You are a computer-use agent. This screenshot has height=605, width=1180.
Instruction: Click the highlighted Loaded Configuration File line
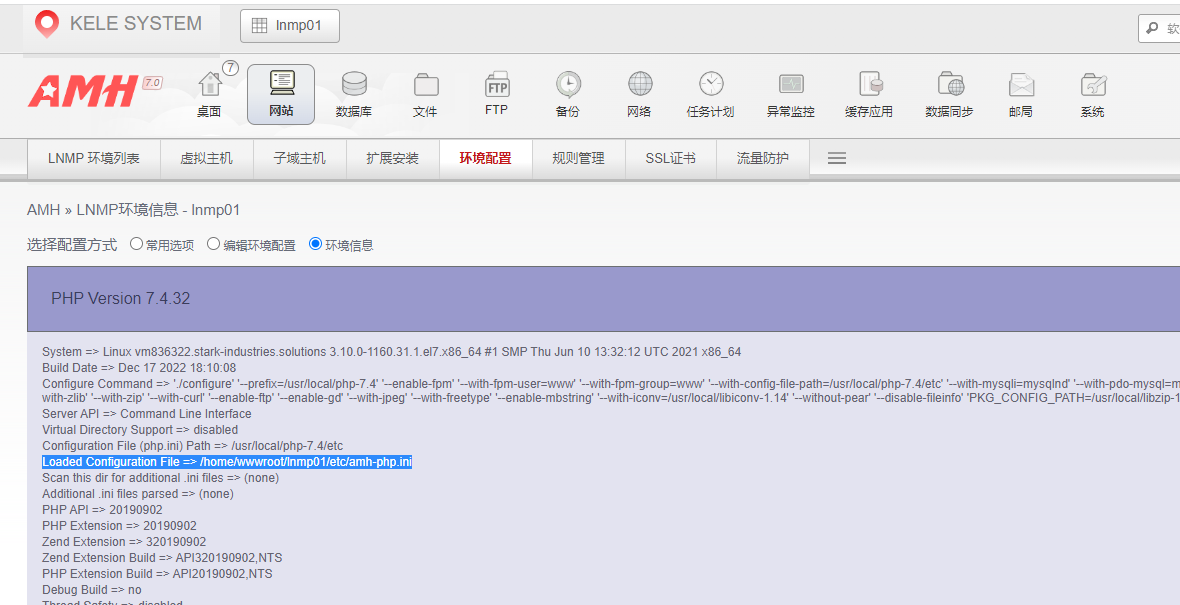coord(227,462)
